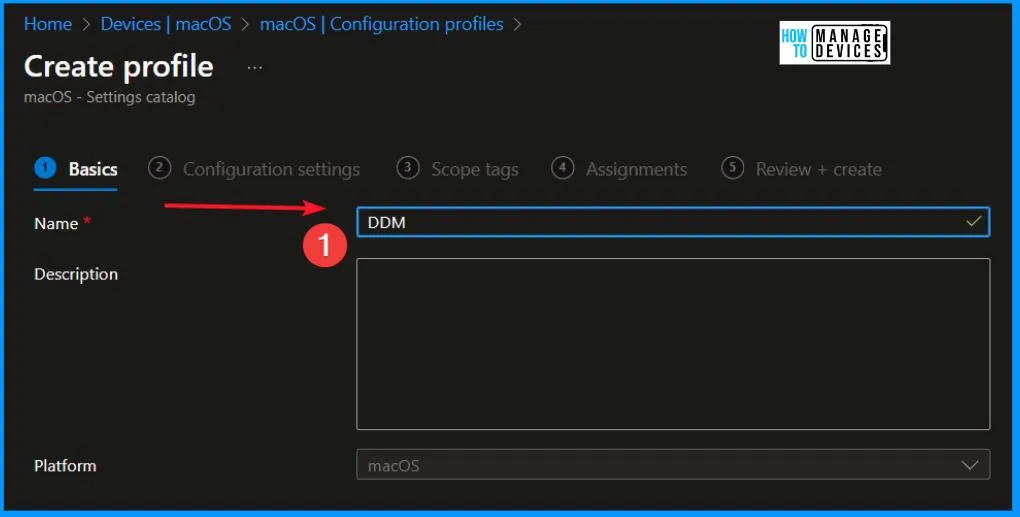Select the Basics tab
1020x517 pixels.
92,169
